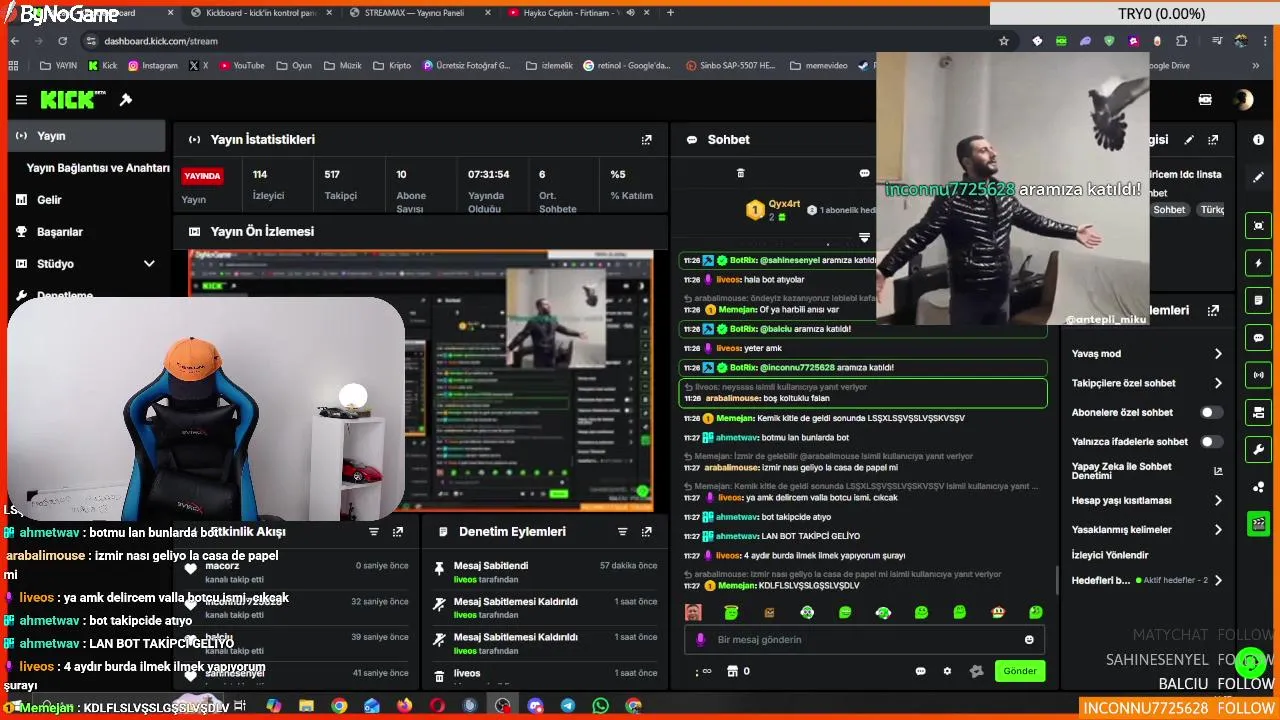This screenshot has width=1280, height=720.
Task: Click the chat bubble icon near Gönder
Action: pos(920,671)
